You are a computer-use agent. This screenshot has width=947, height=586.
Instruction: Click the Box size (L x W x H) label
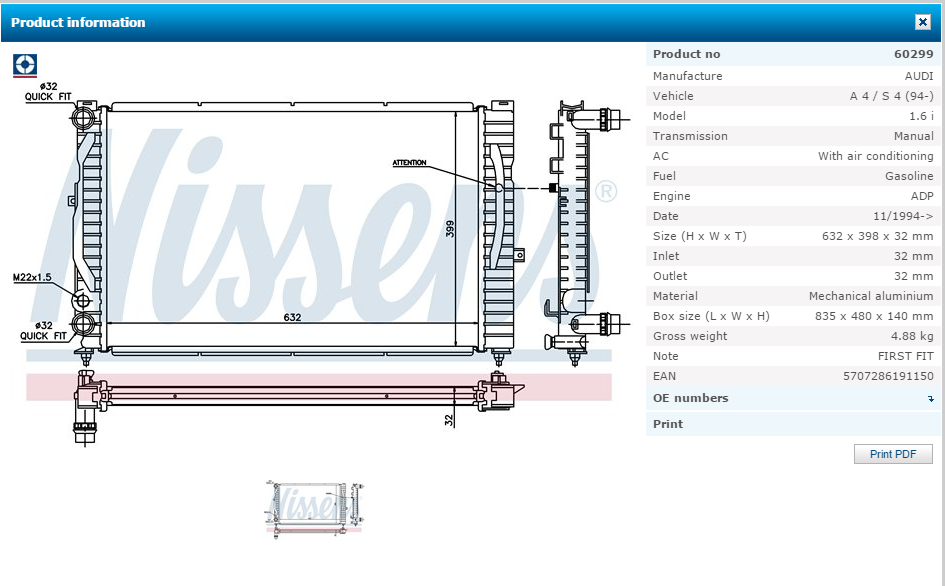point(711,316)
